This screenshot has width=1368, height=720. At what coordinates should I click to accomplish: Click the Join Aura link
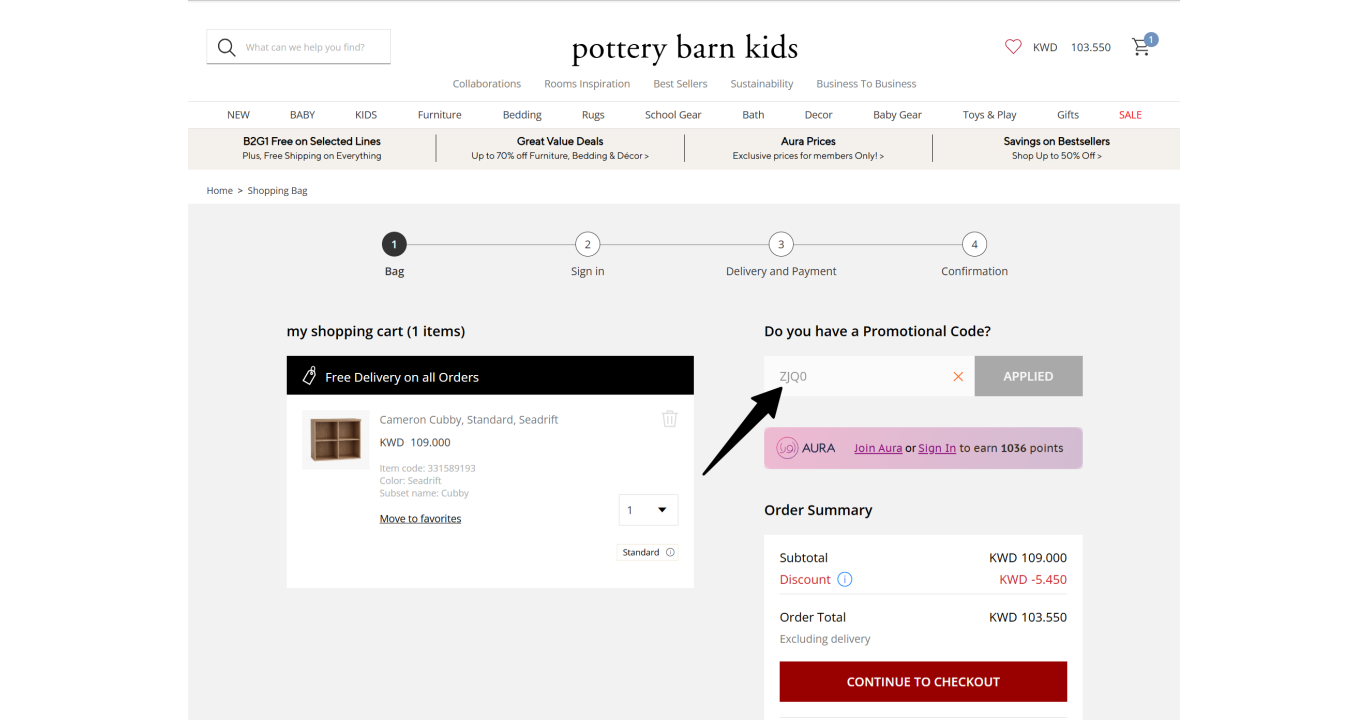click(x=878, y=448)
